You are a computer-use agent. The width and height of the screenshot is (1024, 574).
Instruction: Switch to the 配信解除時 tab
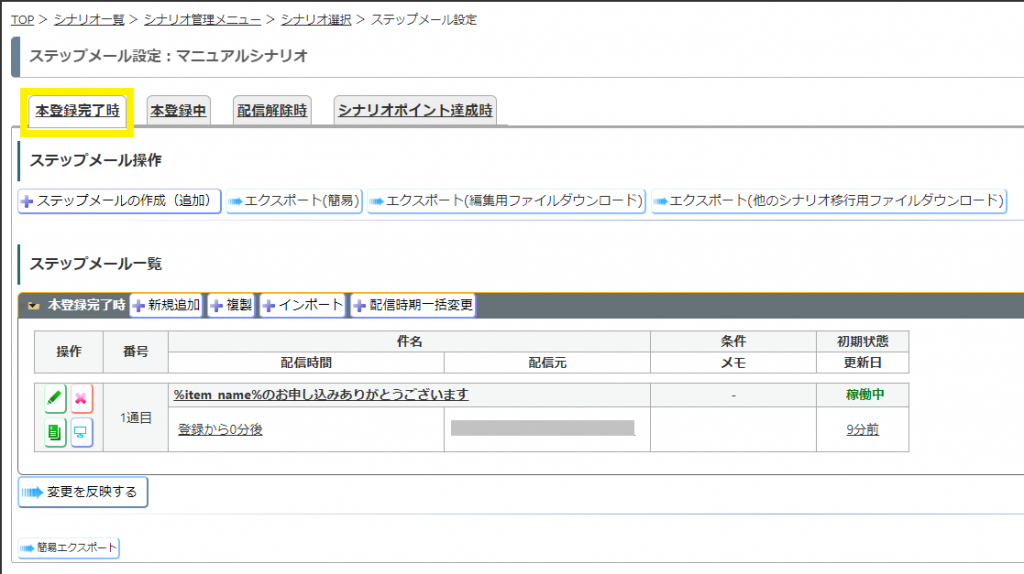[272, 110]
